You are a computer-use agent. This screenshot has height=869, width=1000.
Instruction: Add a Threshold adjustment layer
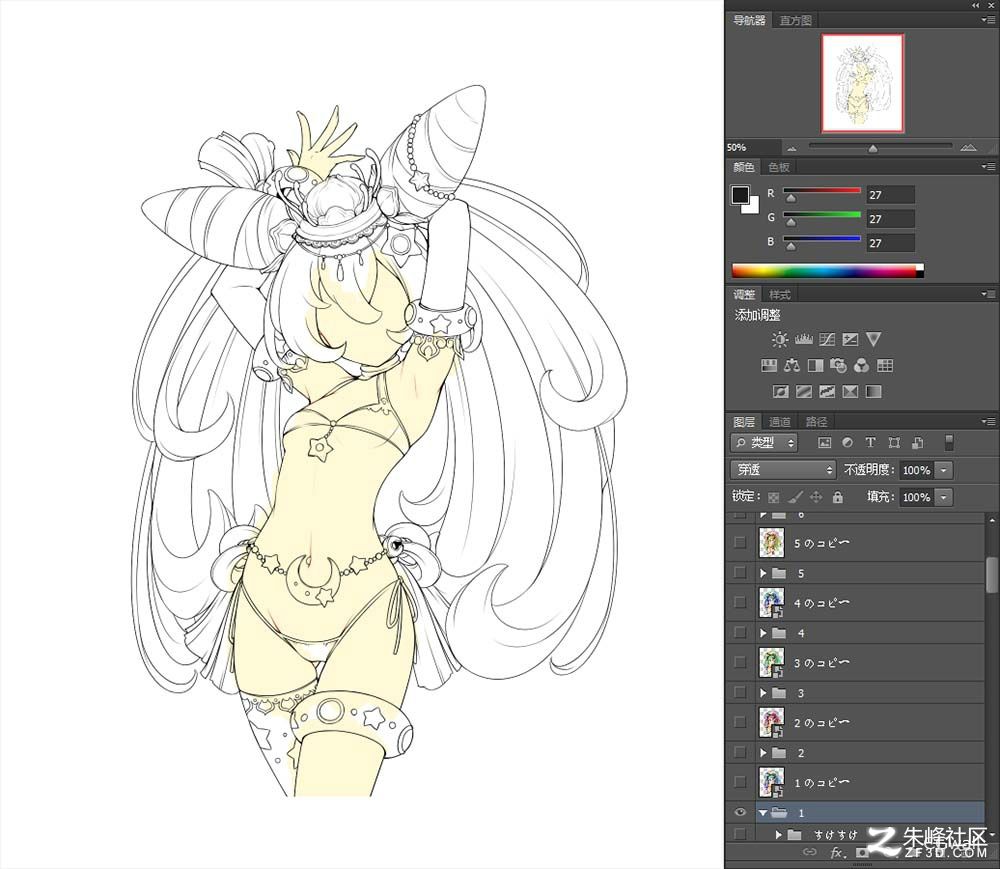(827, 391)
